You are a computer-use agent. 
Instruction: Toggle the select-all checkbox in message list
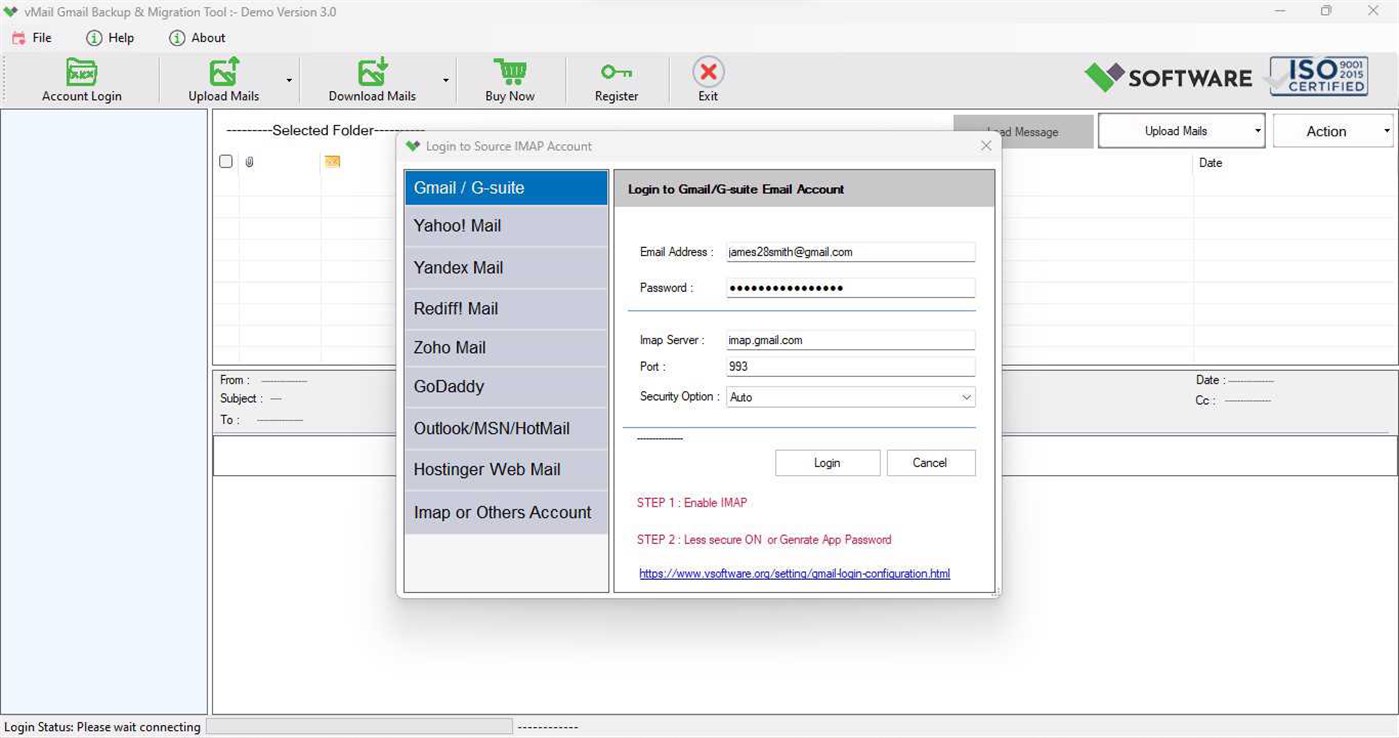[x=226, y=161]
